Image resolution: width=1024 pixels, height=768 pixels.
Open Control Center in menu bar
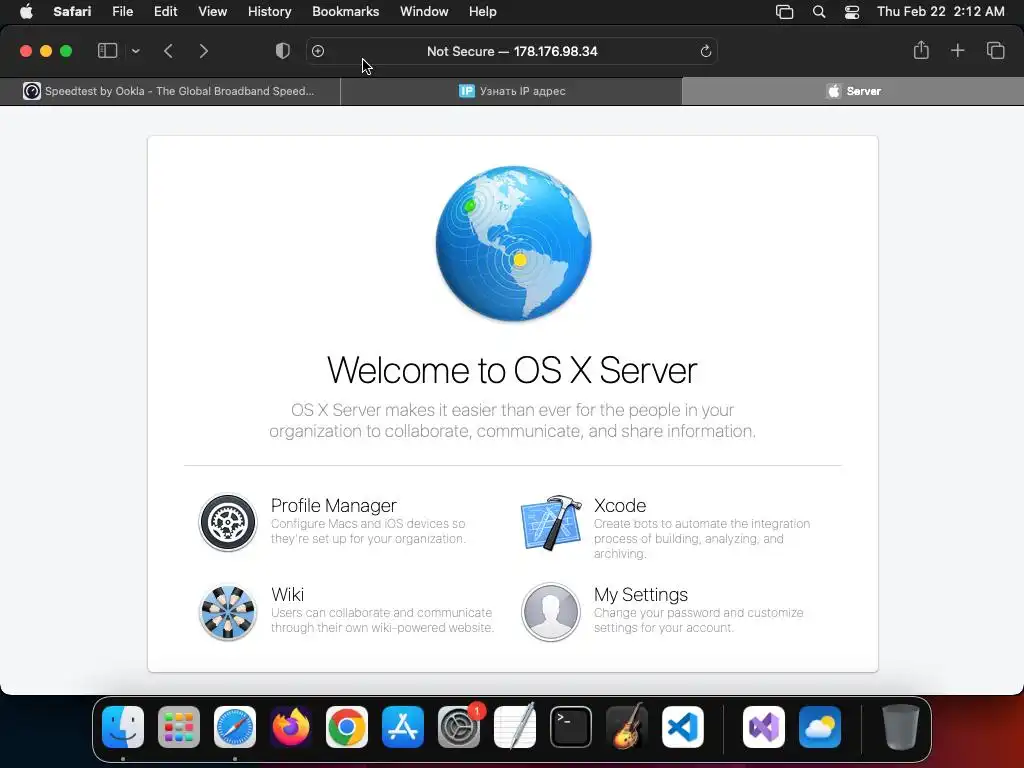(x=852, y=11)
